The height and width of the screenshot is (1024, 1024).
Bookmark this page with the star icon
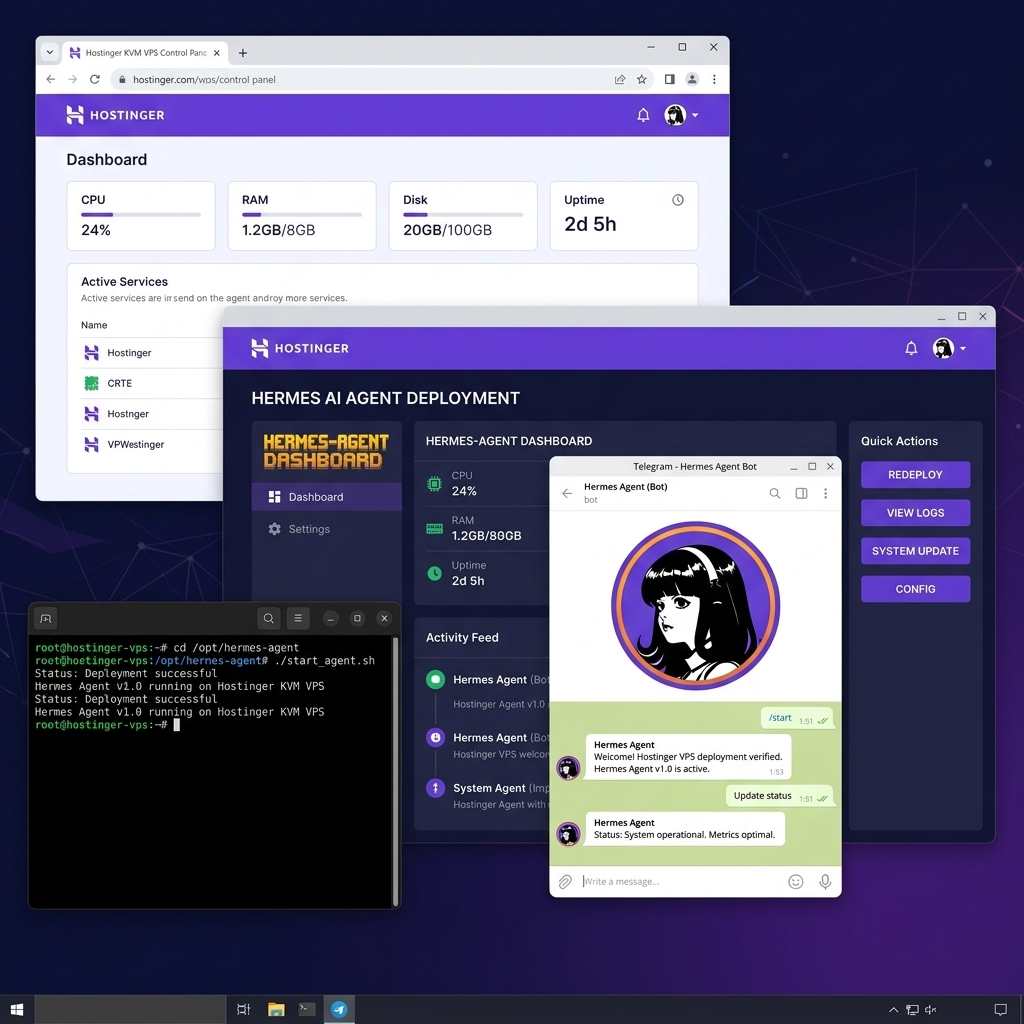(x=642, y=79)
